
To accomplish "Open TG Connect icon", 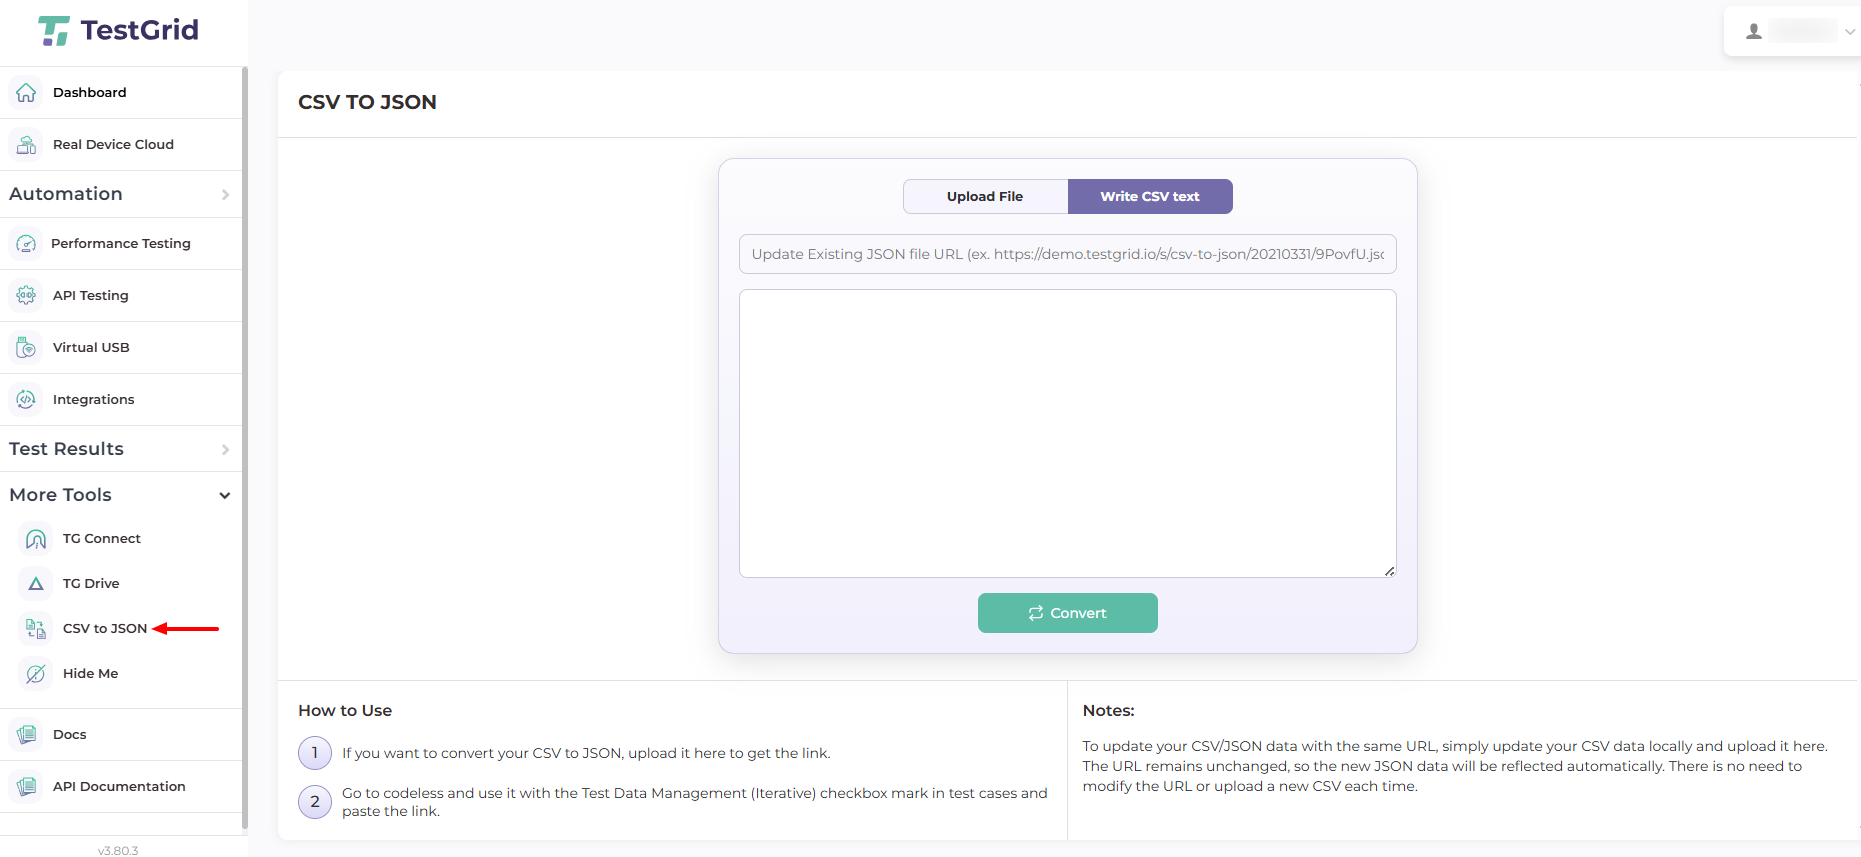I will coord(36,539).
